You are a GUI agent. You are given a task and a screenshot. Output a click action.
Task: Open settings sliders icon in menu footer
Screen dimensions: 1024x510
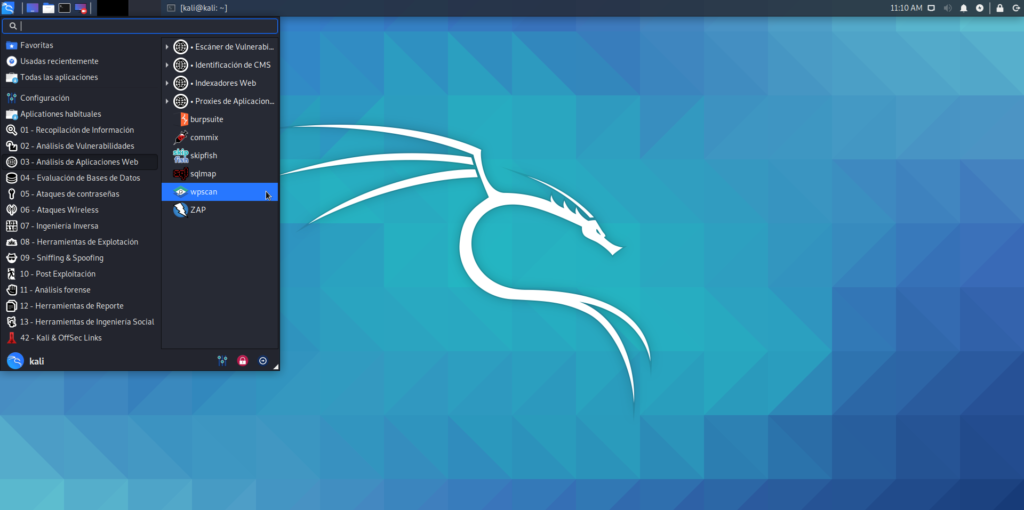222,361
